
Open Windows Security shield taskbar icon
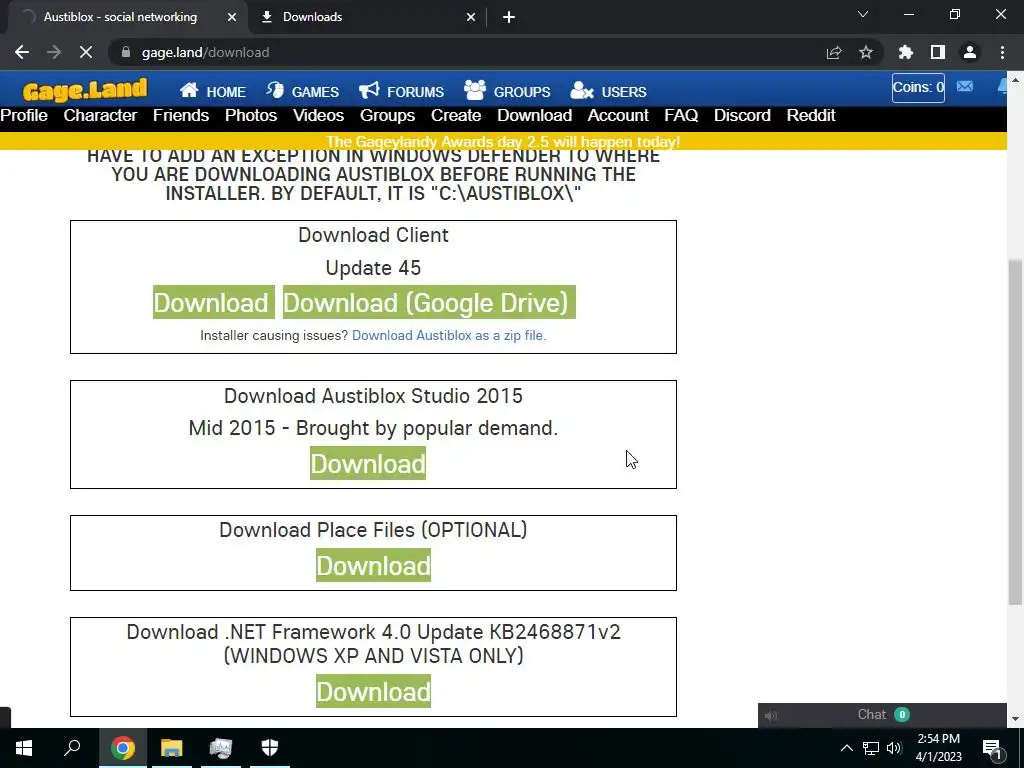(x=270, y=748)
